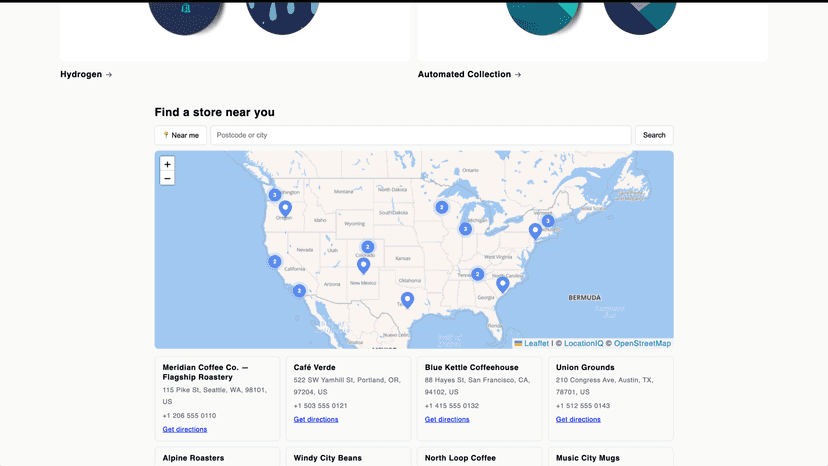828x466 pixels.
Task: Open the 3-store cluster near Vermont
Action: pyautogui.click(x=548, y=221)
